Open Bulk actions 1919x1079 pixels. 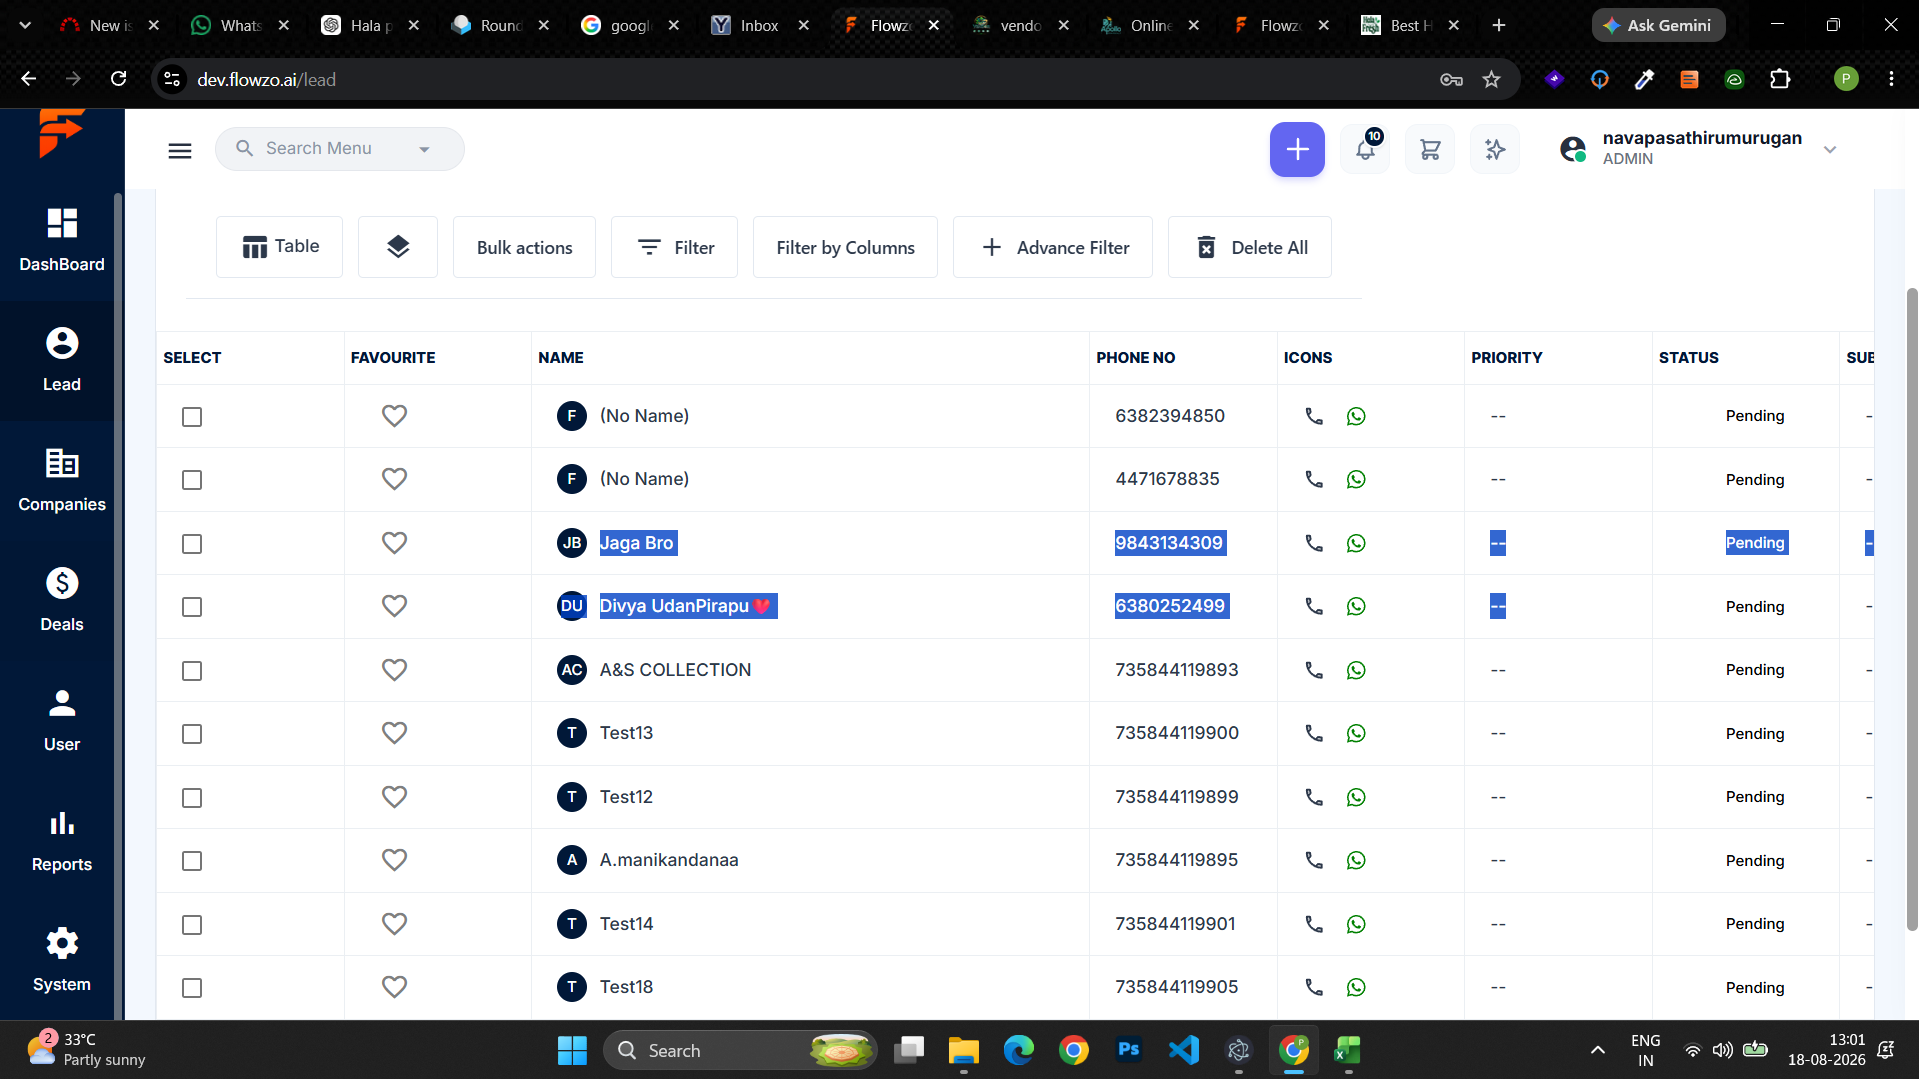click(524, 247)
